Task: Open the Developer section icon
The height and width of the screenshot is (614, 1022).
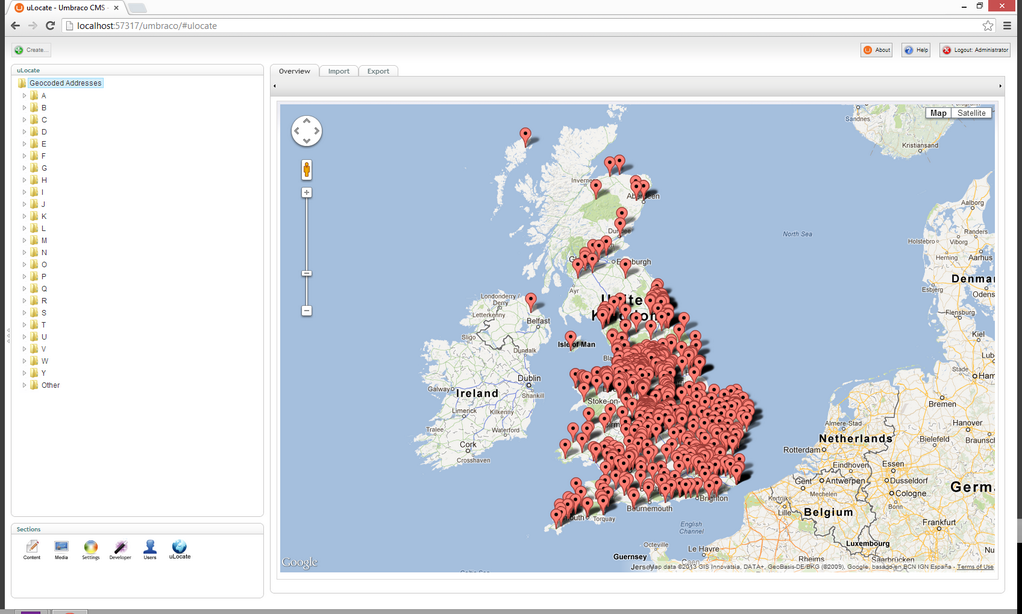Action: pos(120,549)
